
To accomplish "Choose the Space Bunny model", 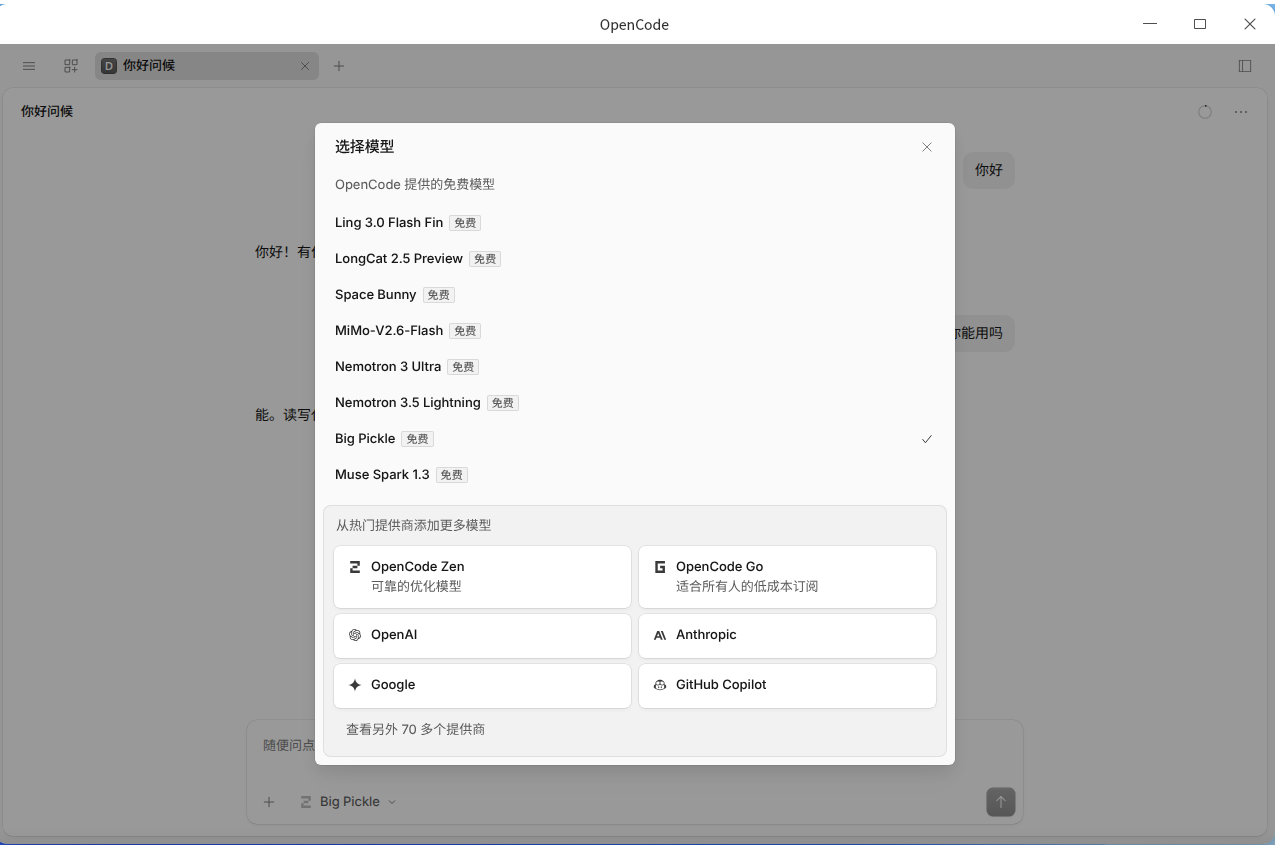I will [635, 295].
